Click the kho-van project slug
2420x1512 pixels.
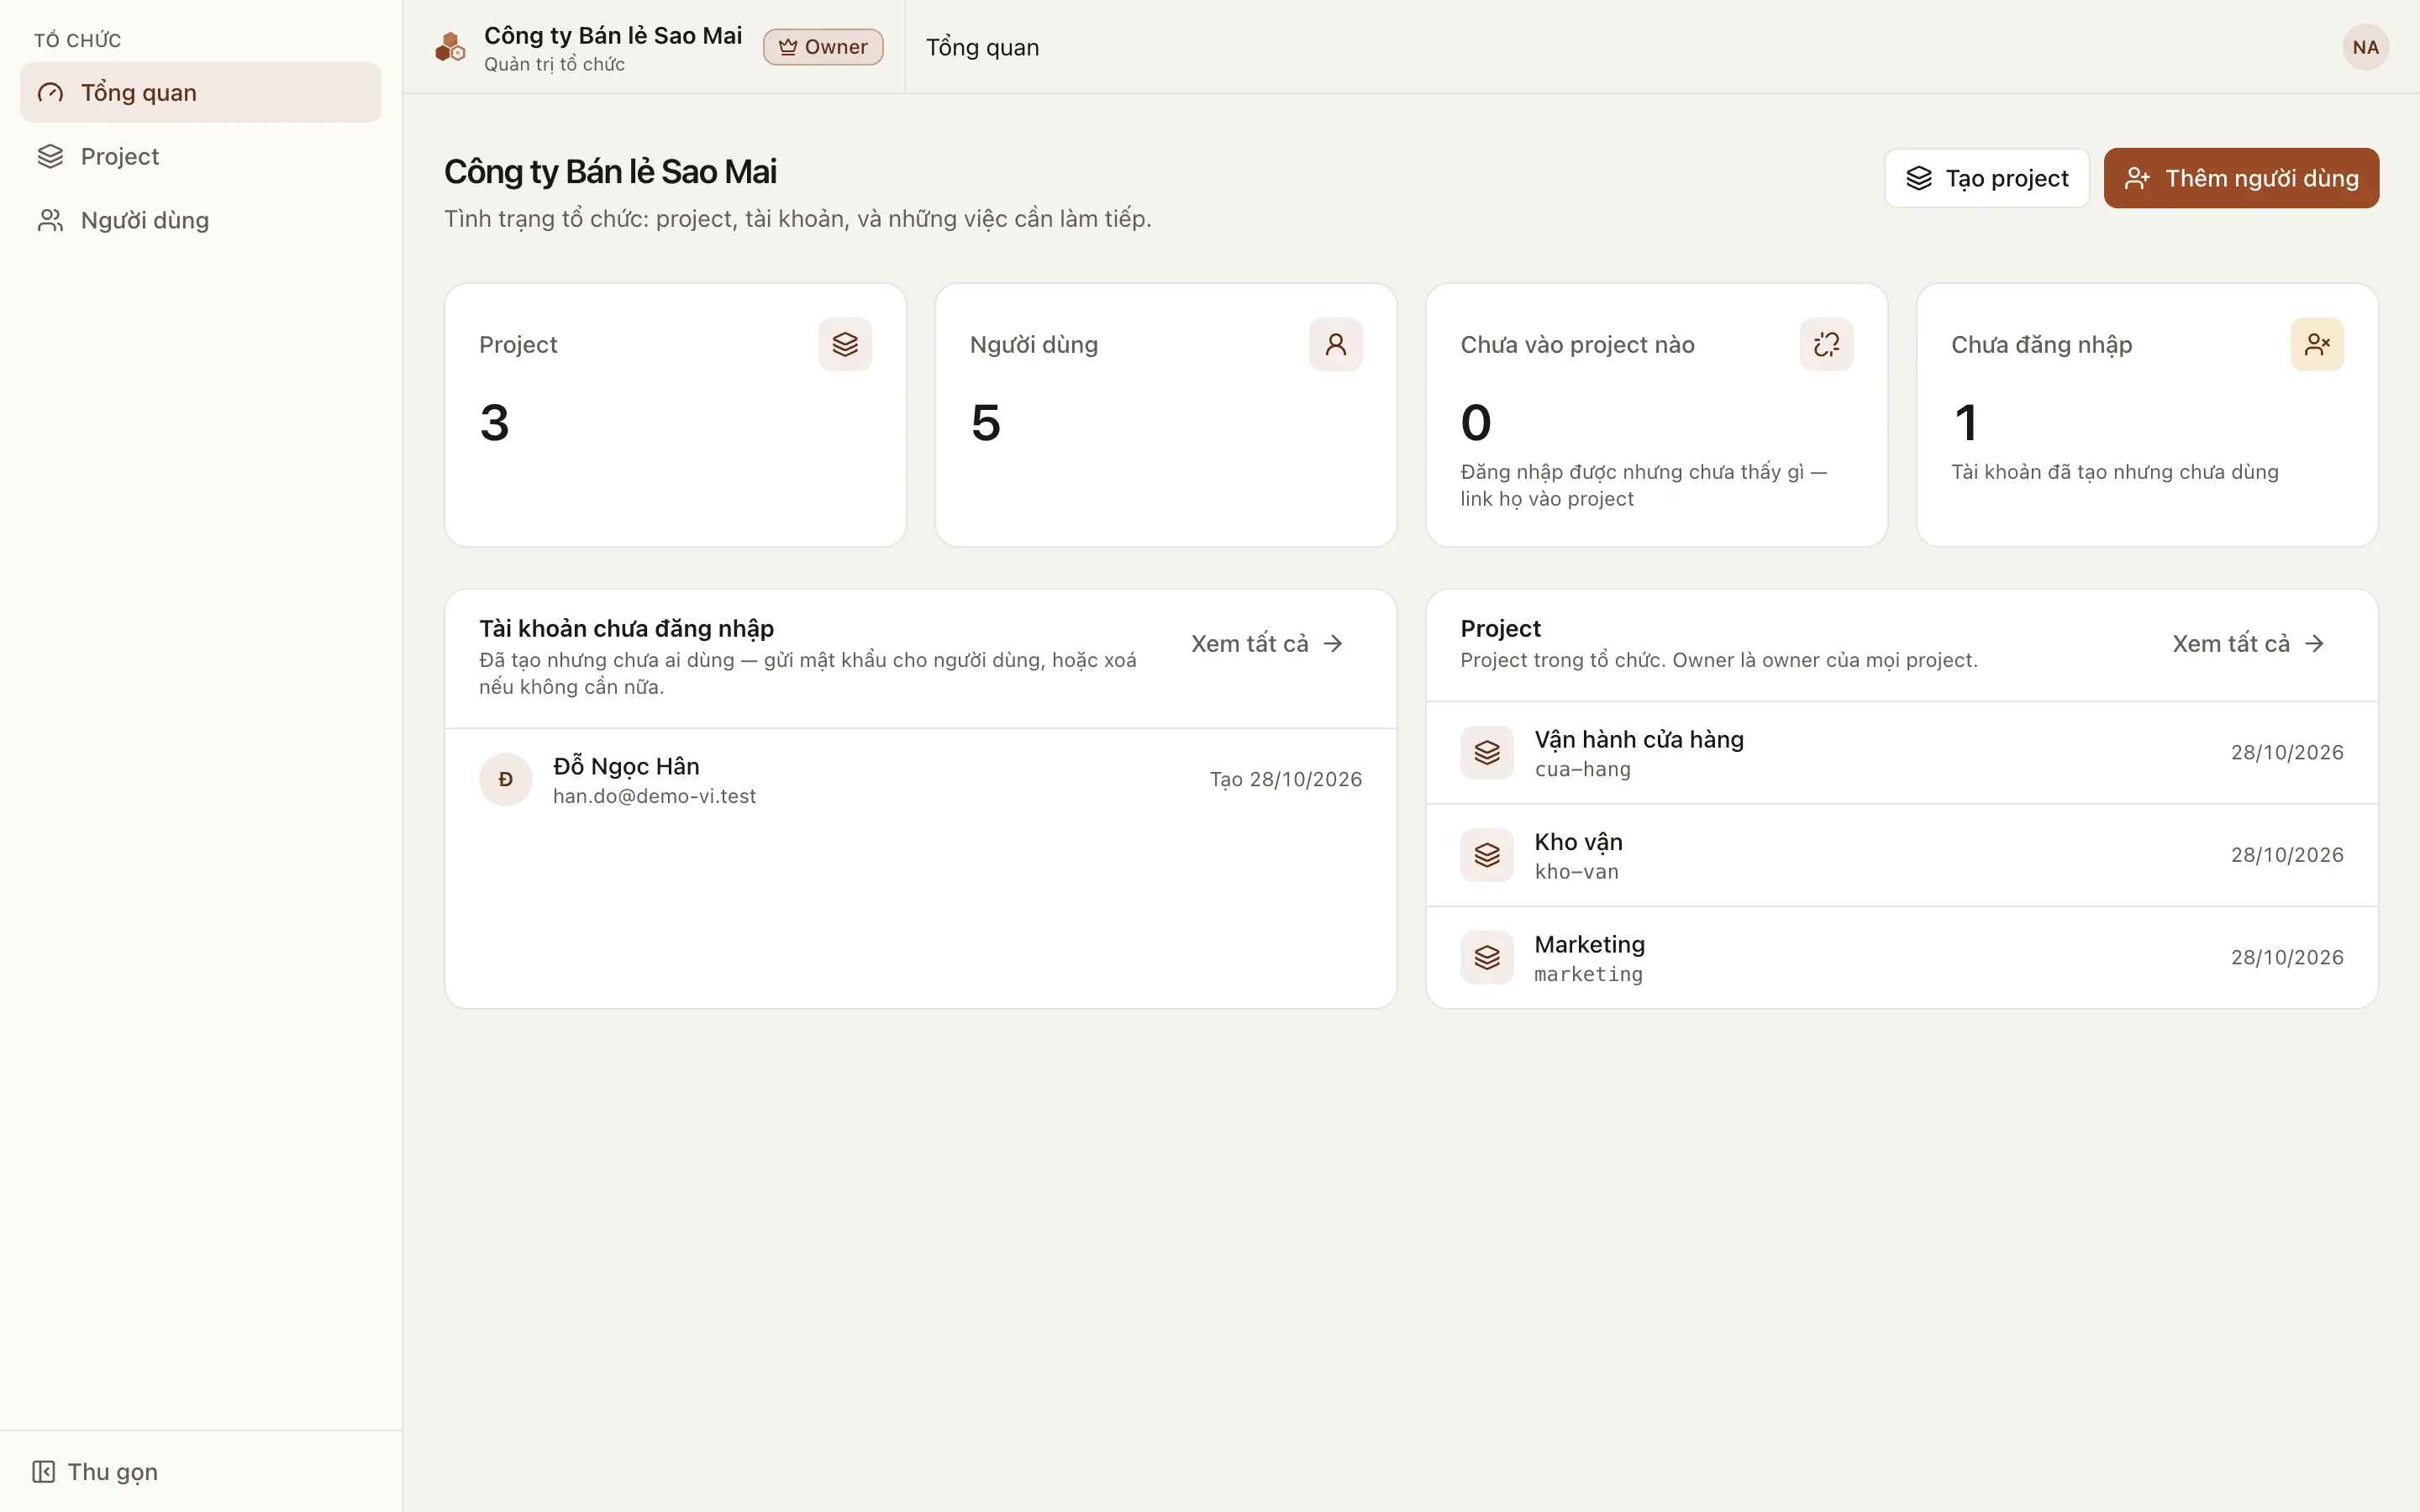[x=1576, y=872]
